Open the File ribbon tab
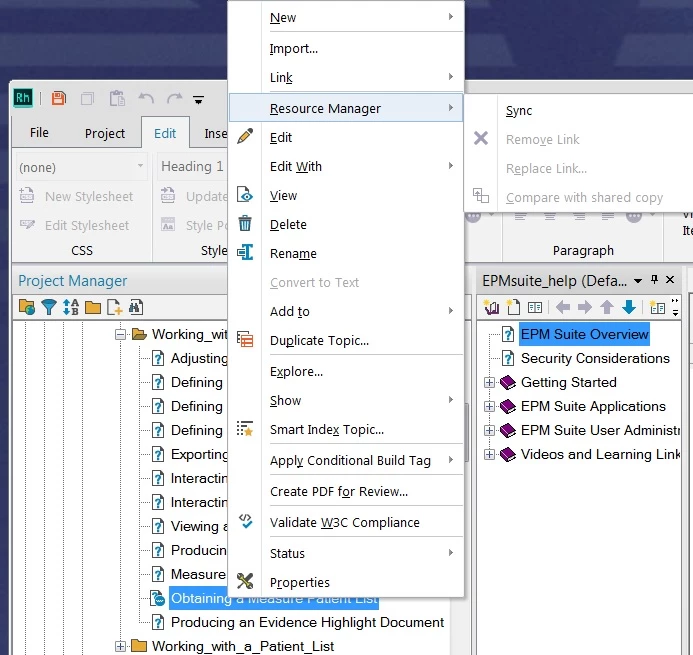This screenshot has height=655, width=693. pyautogui.click(x=39, y=133)
